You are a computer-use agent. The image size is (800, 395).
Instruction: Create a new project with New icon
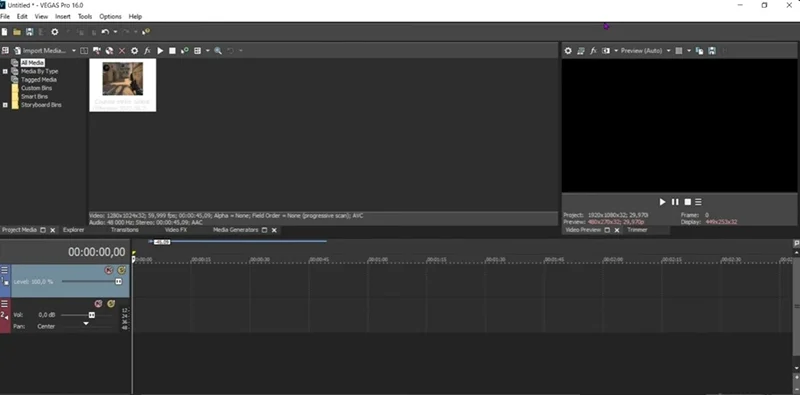click(5, 32)
